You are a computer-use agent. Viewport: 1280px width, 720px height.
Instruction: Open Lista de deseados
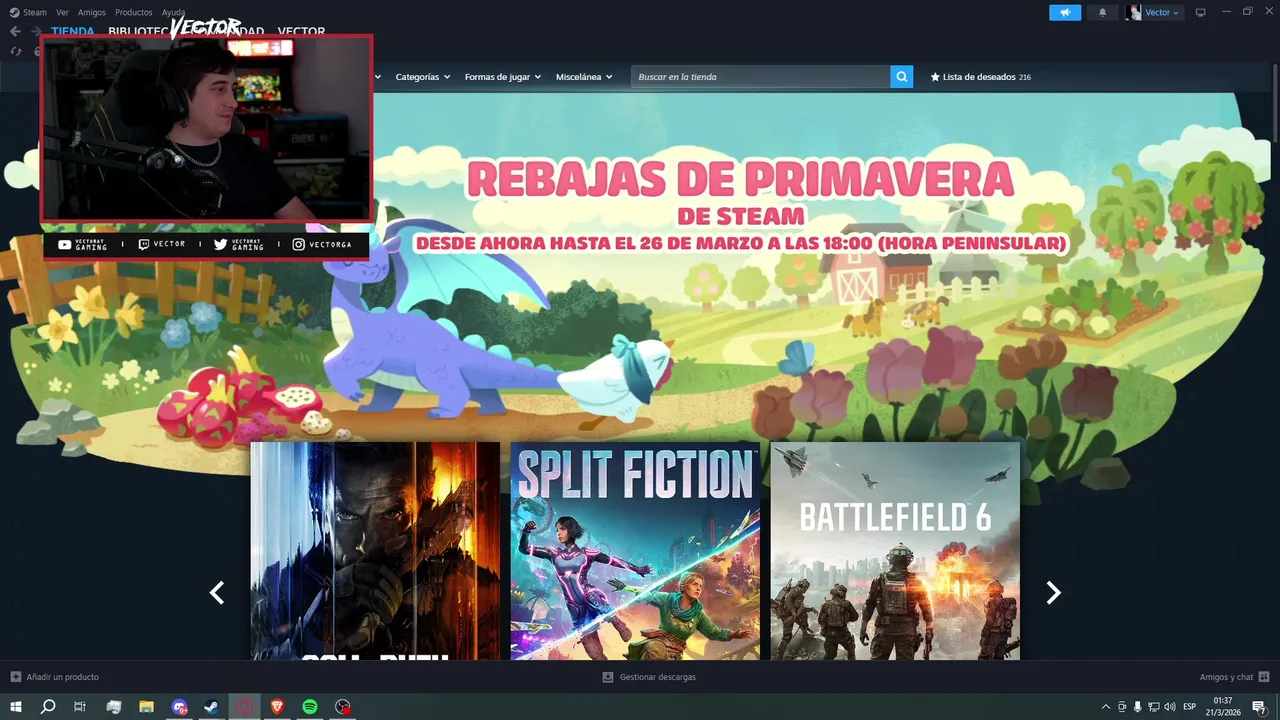(x=980, y=77)
